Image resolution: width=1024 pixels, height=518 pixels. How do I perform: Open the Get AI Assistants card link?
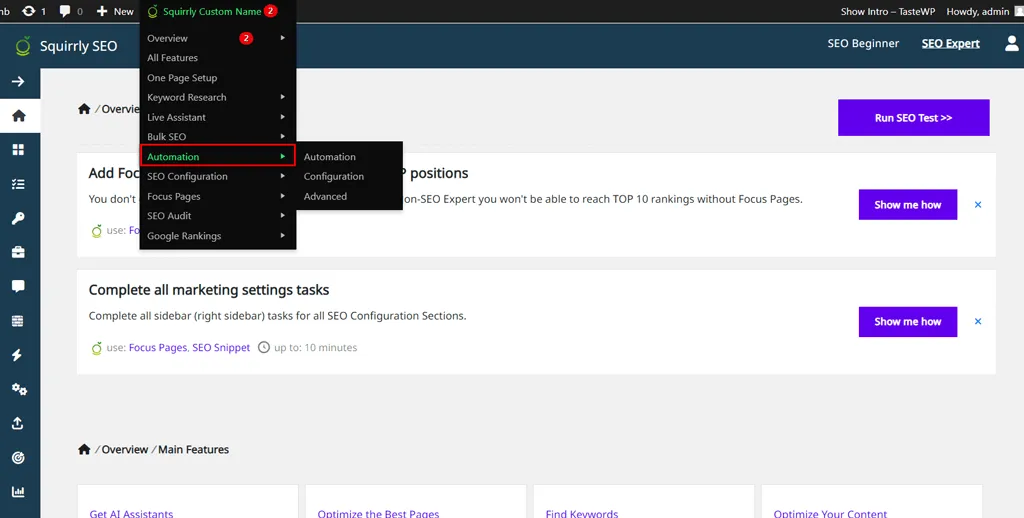(131, 513)
